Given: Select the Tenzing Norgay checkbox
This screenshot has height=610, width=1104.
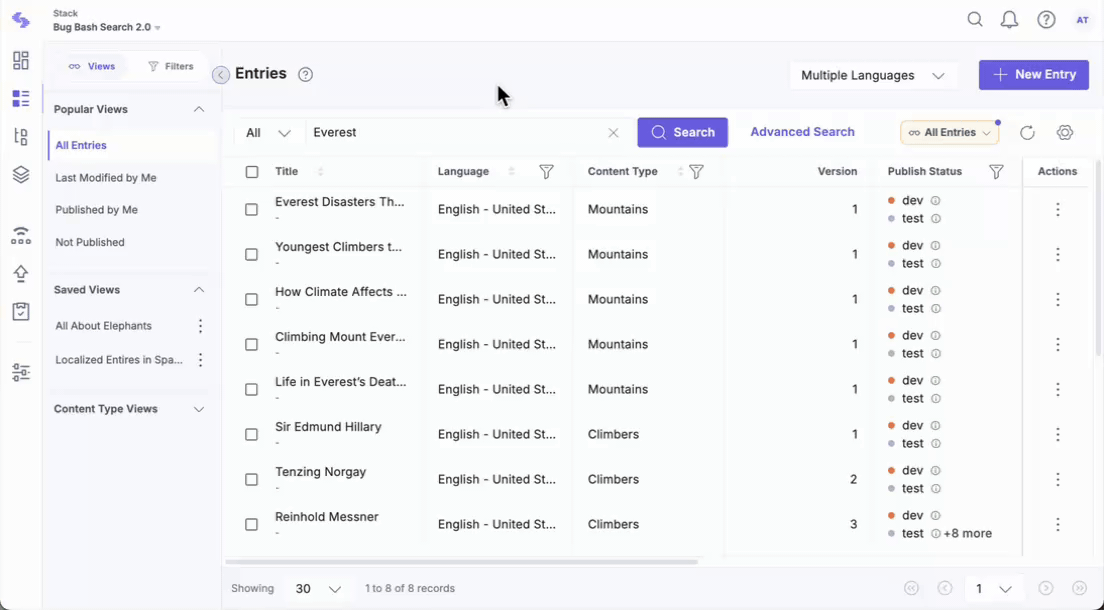Looking at the screenshot, I should [251, 480].
